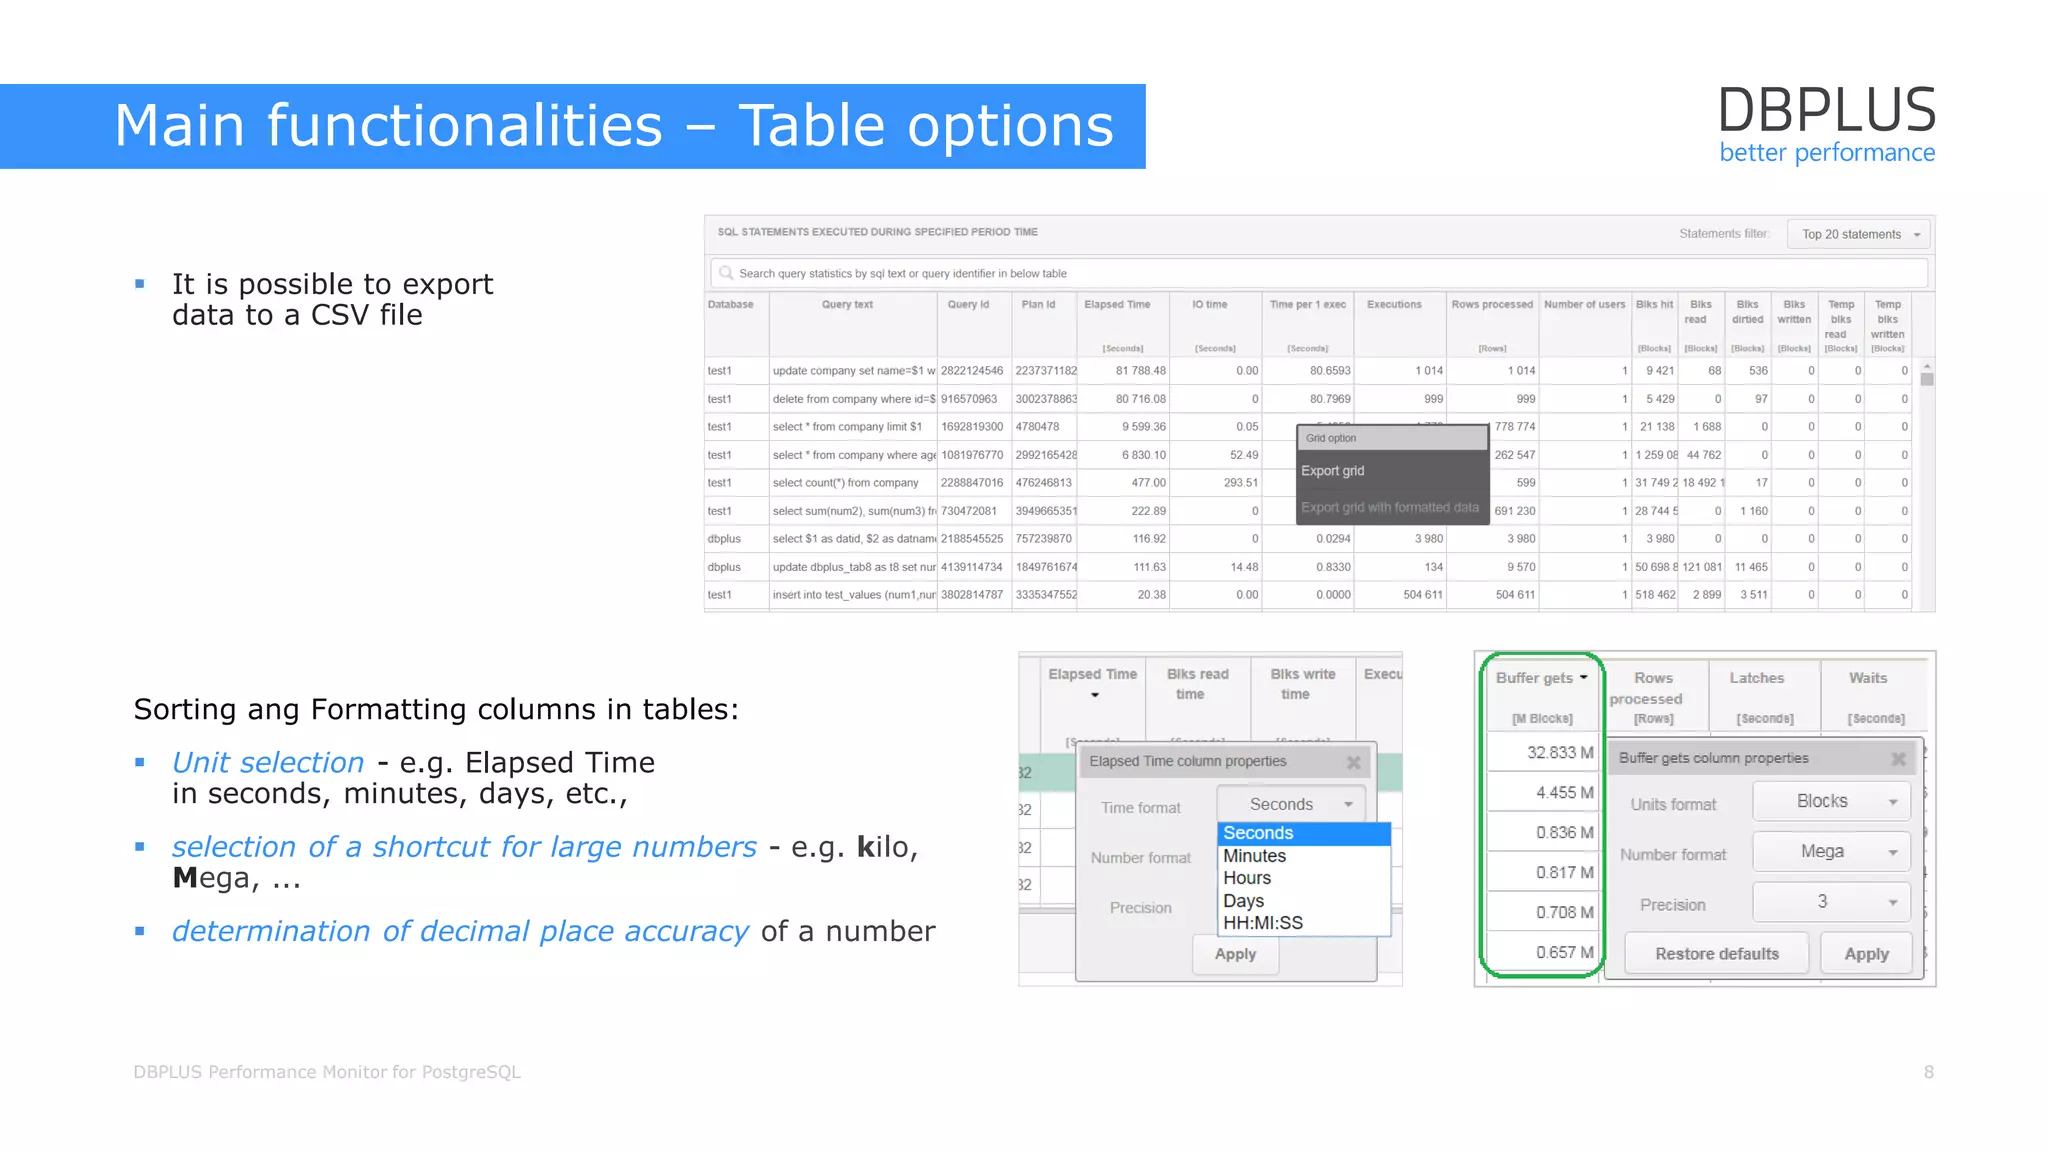The height and width of the screenshot is (1152, 2048).
Task: Open the Blocks units format dropdown
Action: (x=1831, y=802)
